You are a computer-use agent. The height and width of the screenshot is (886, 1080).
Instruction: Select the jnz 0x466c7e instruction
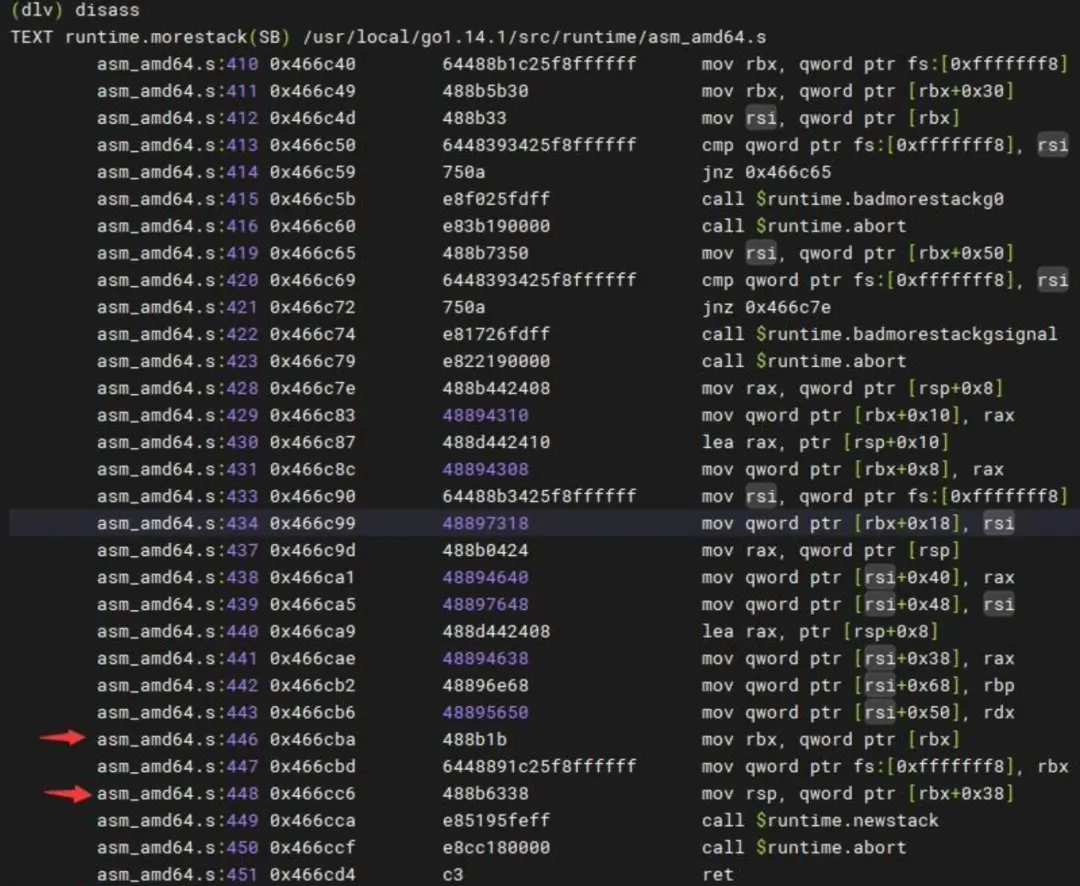click(766, 307)
